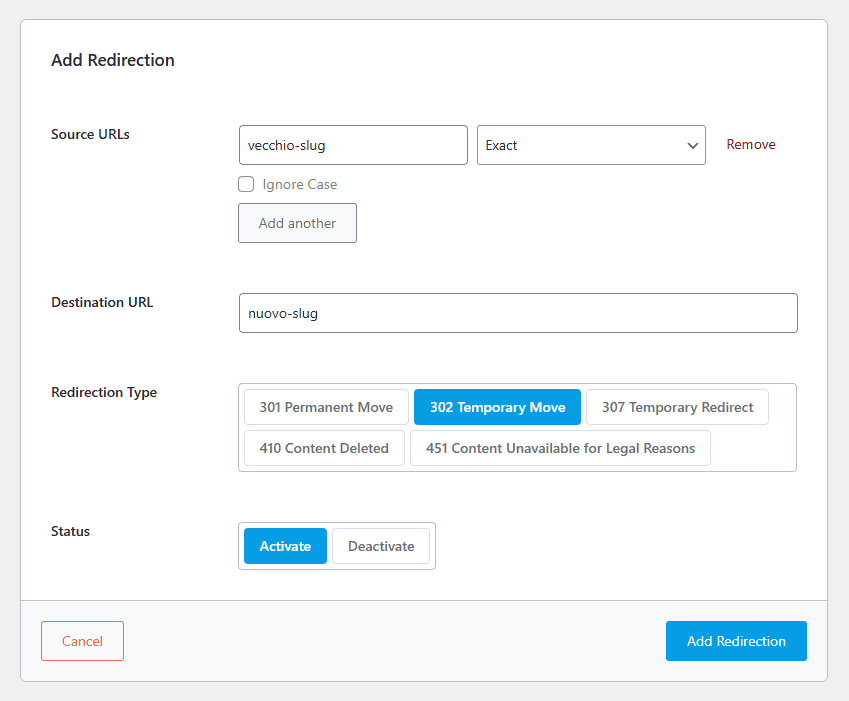
Task: Select 301 Permanent Move redirection type
Action: pos(326,407)
